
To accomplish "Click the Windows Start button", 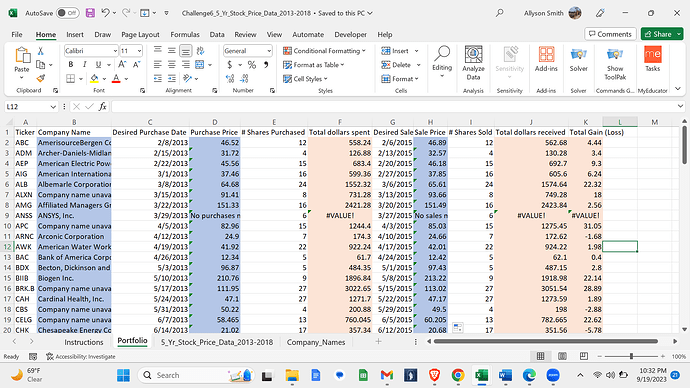I will point(123,375).
